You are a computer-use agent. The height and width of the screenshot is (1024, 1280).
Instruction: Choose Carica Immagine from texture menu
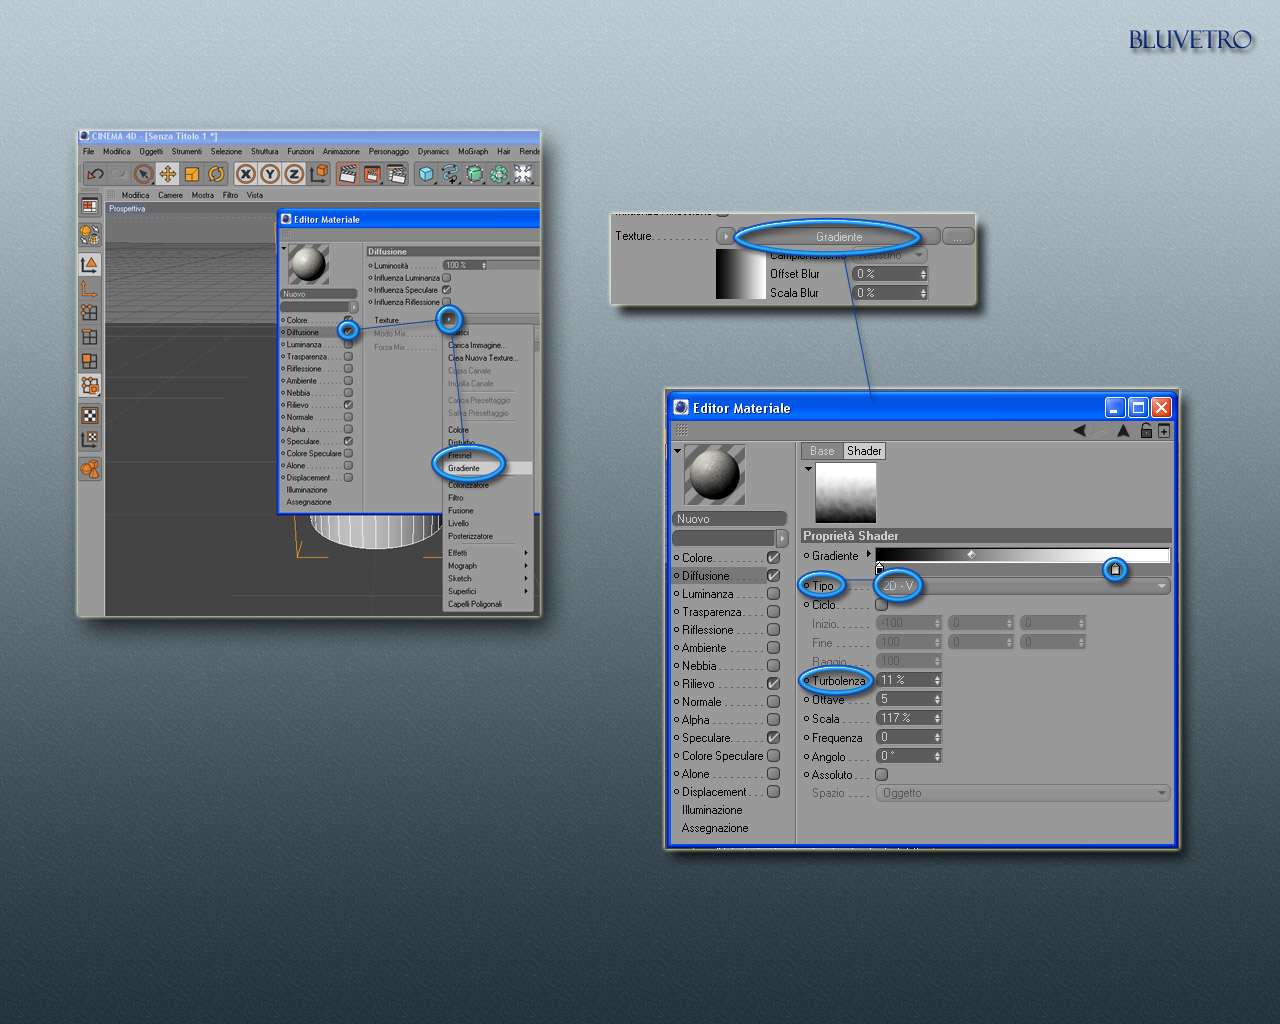click(x=477, y=345)
